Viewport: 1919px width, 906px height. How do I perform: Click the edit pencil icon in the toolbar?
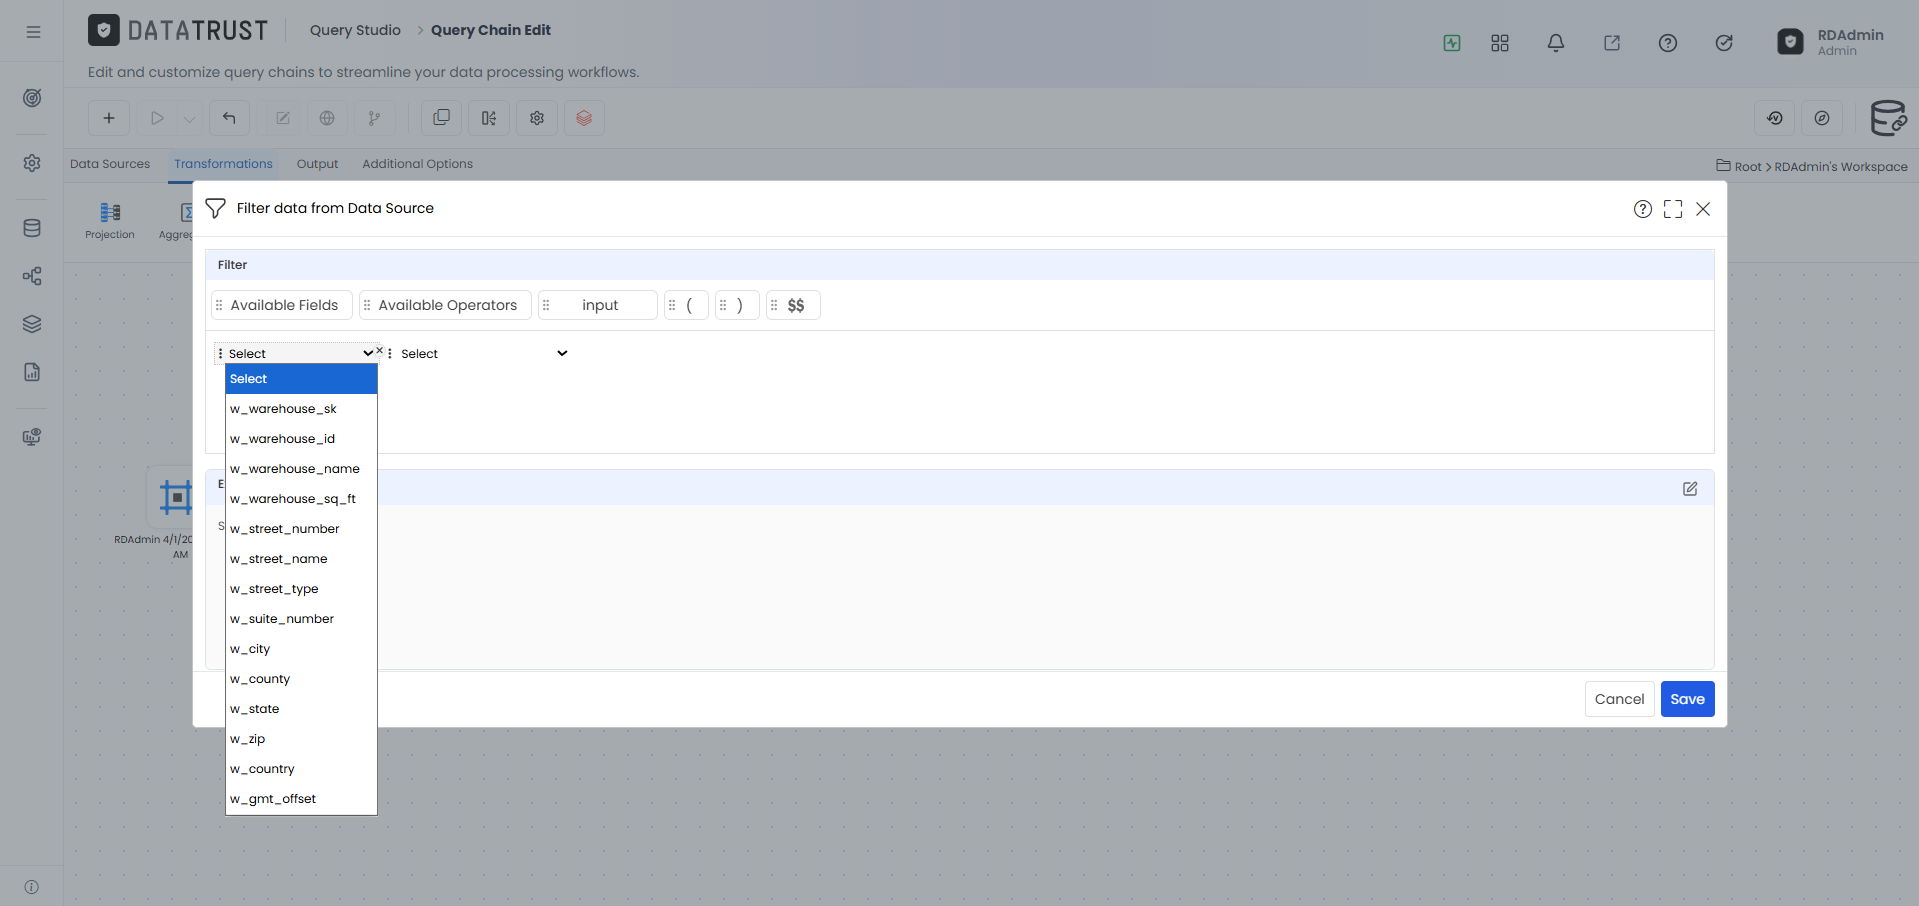point(283,118)
